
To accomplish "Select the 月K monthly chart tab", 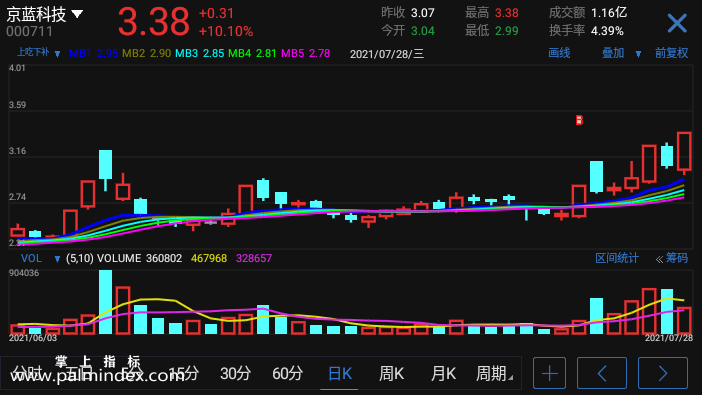I will [x=443, y=373].
